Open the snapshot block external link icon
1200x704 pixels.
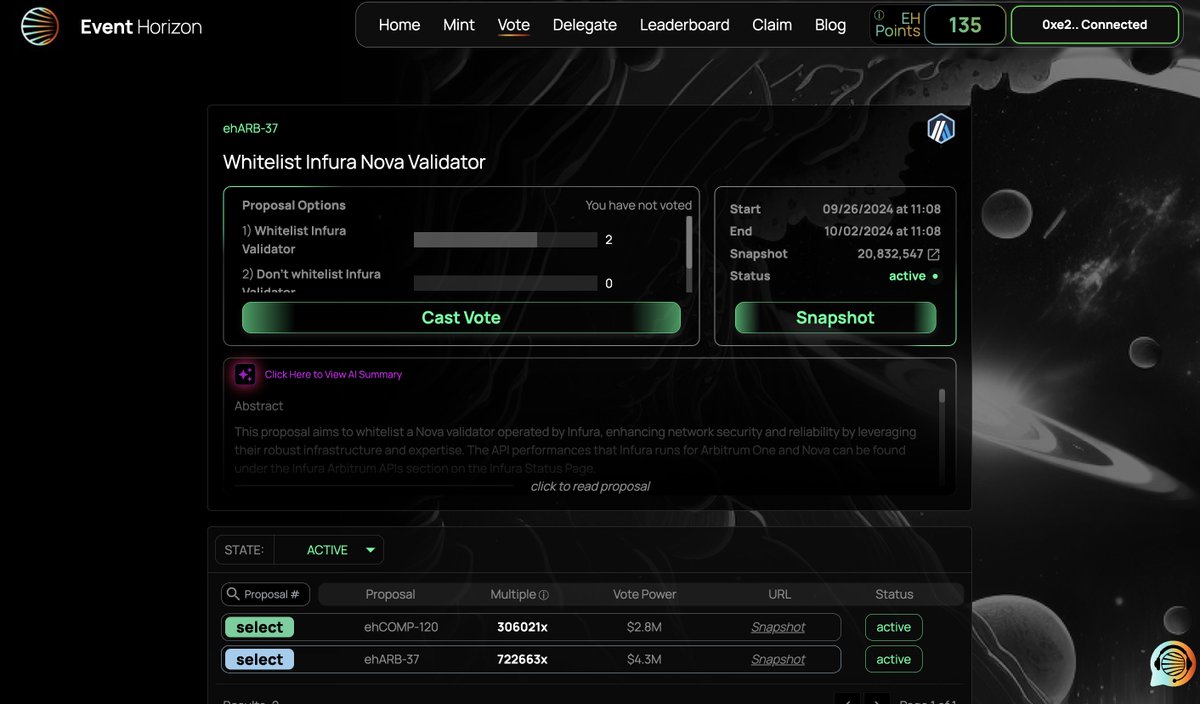point(934,254)
